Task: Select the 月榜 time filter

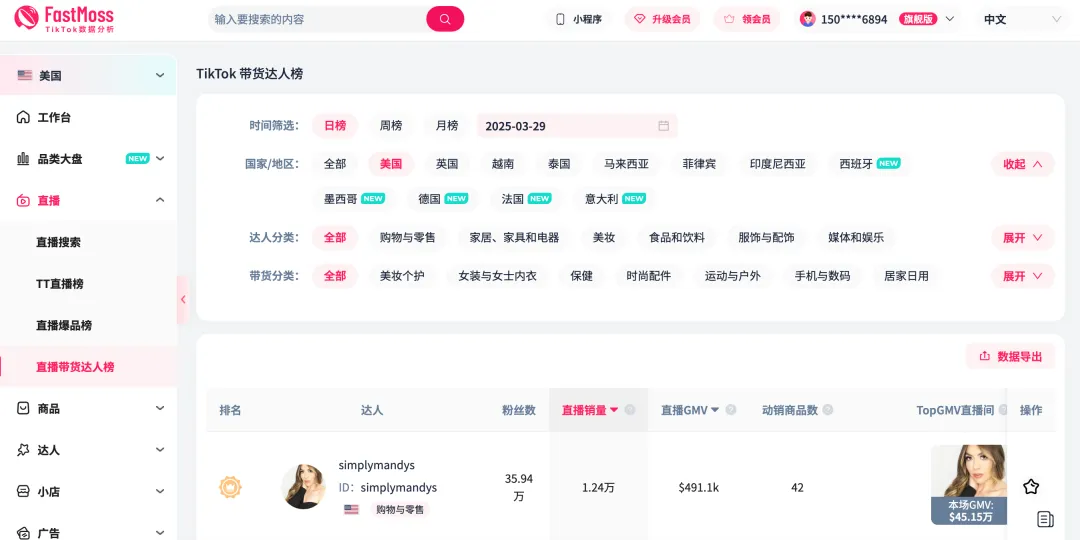Action: pos(446,125)
